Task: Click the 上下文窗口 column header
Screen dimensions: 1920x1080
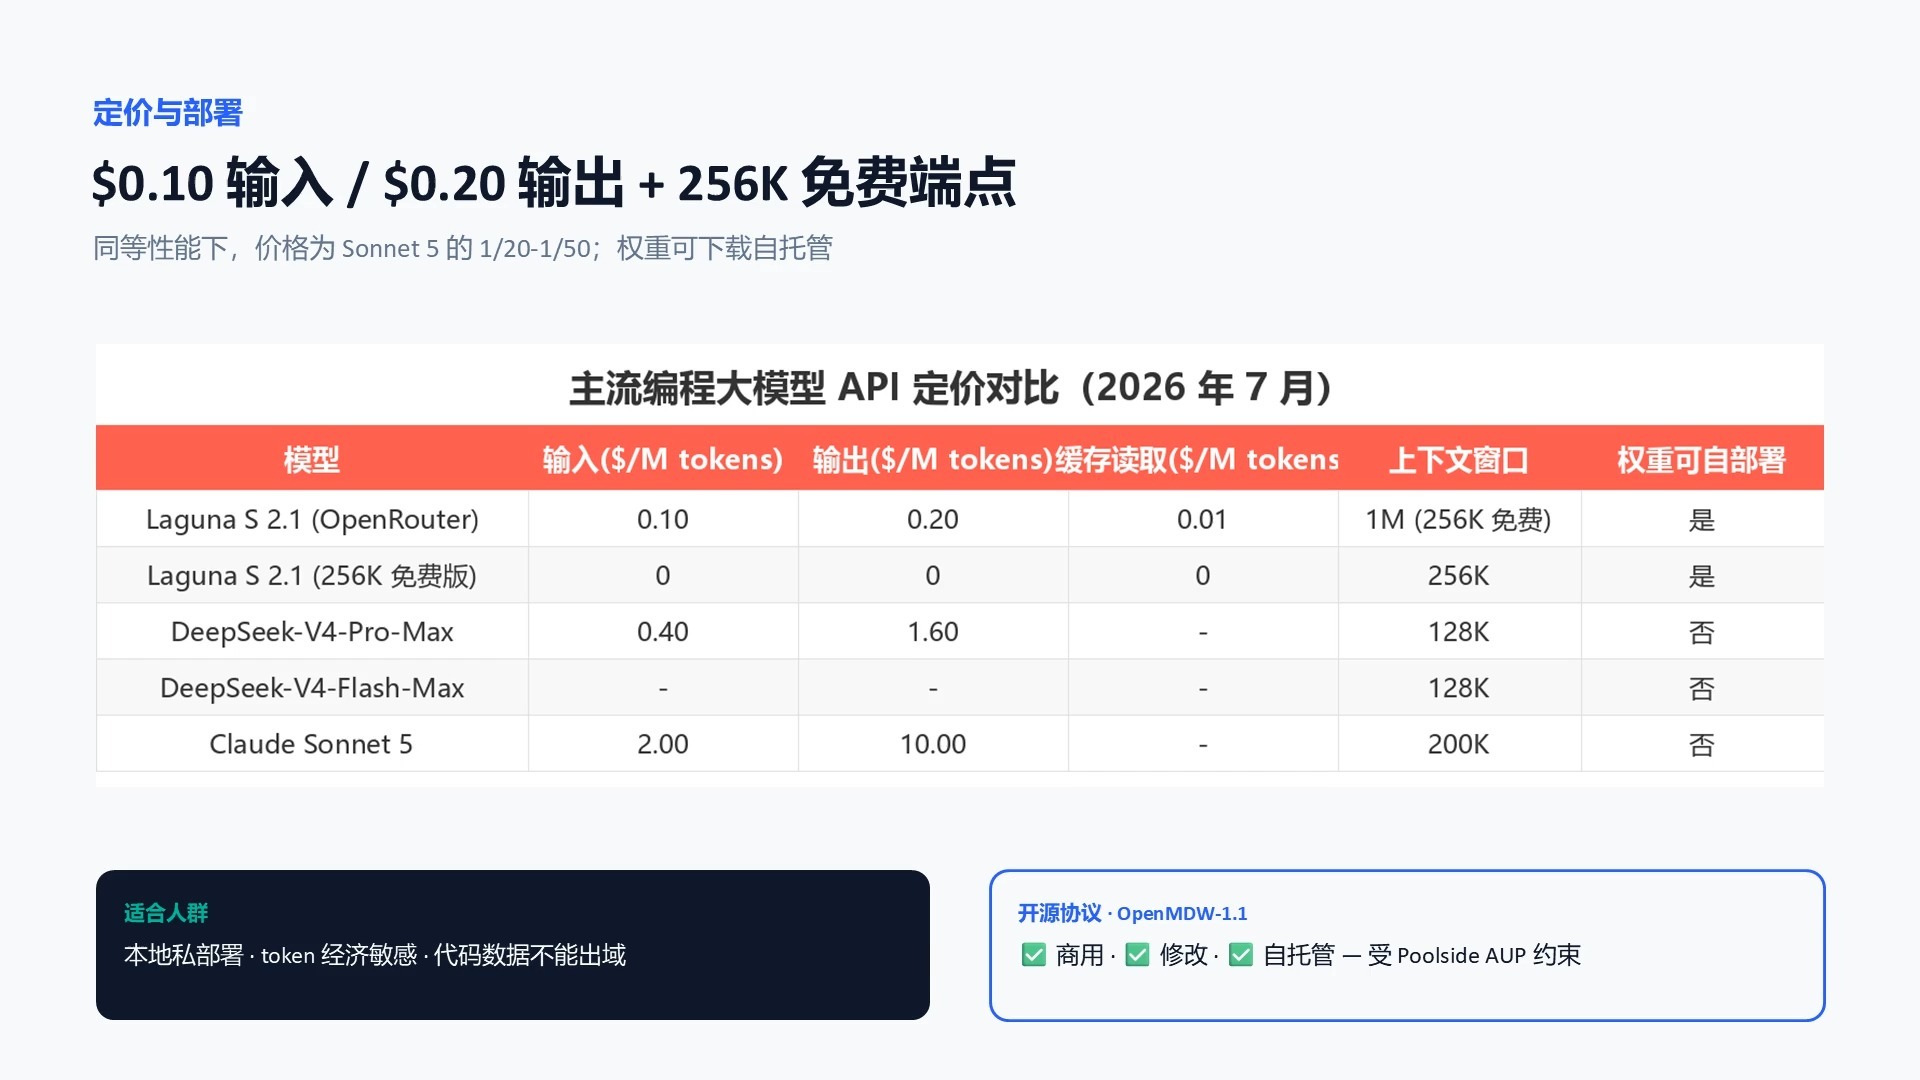Action: [1458, 459]
